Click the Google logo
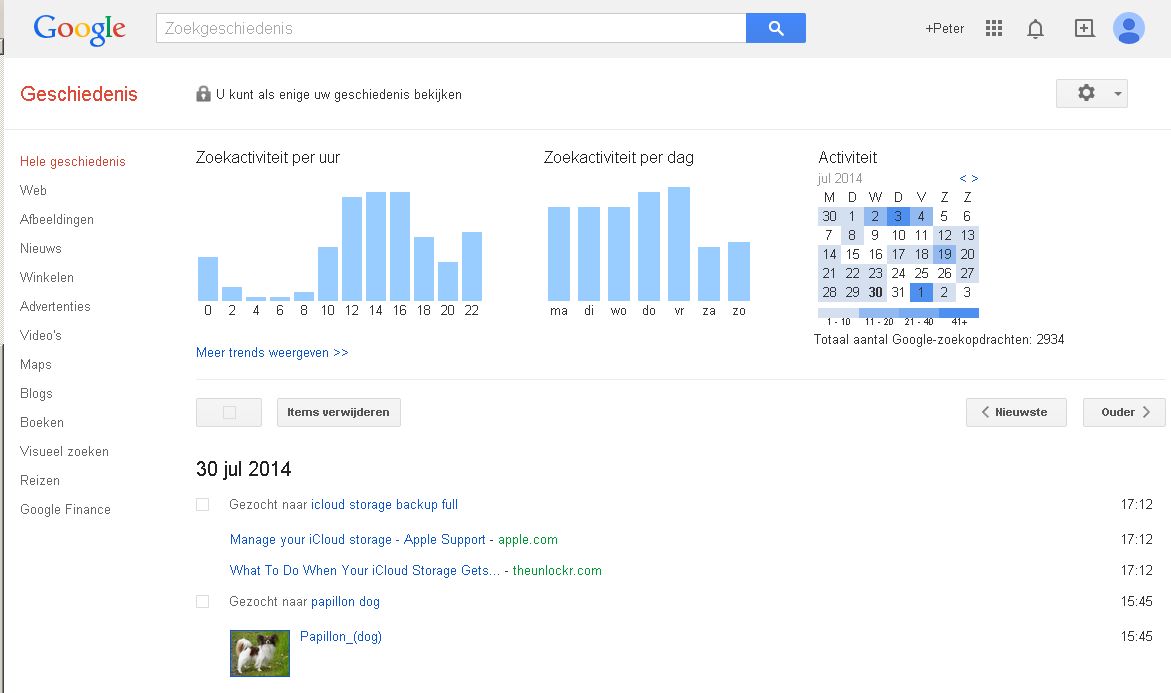This screenshot has width=1171, height=693. pos(79,29)
